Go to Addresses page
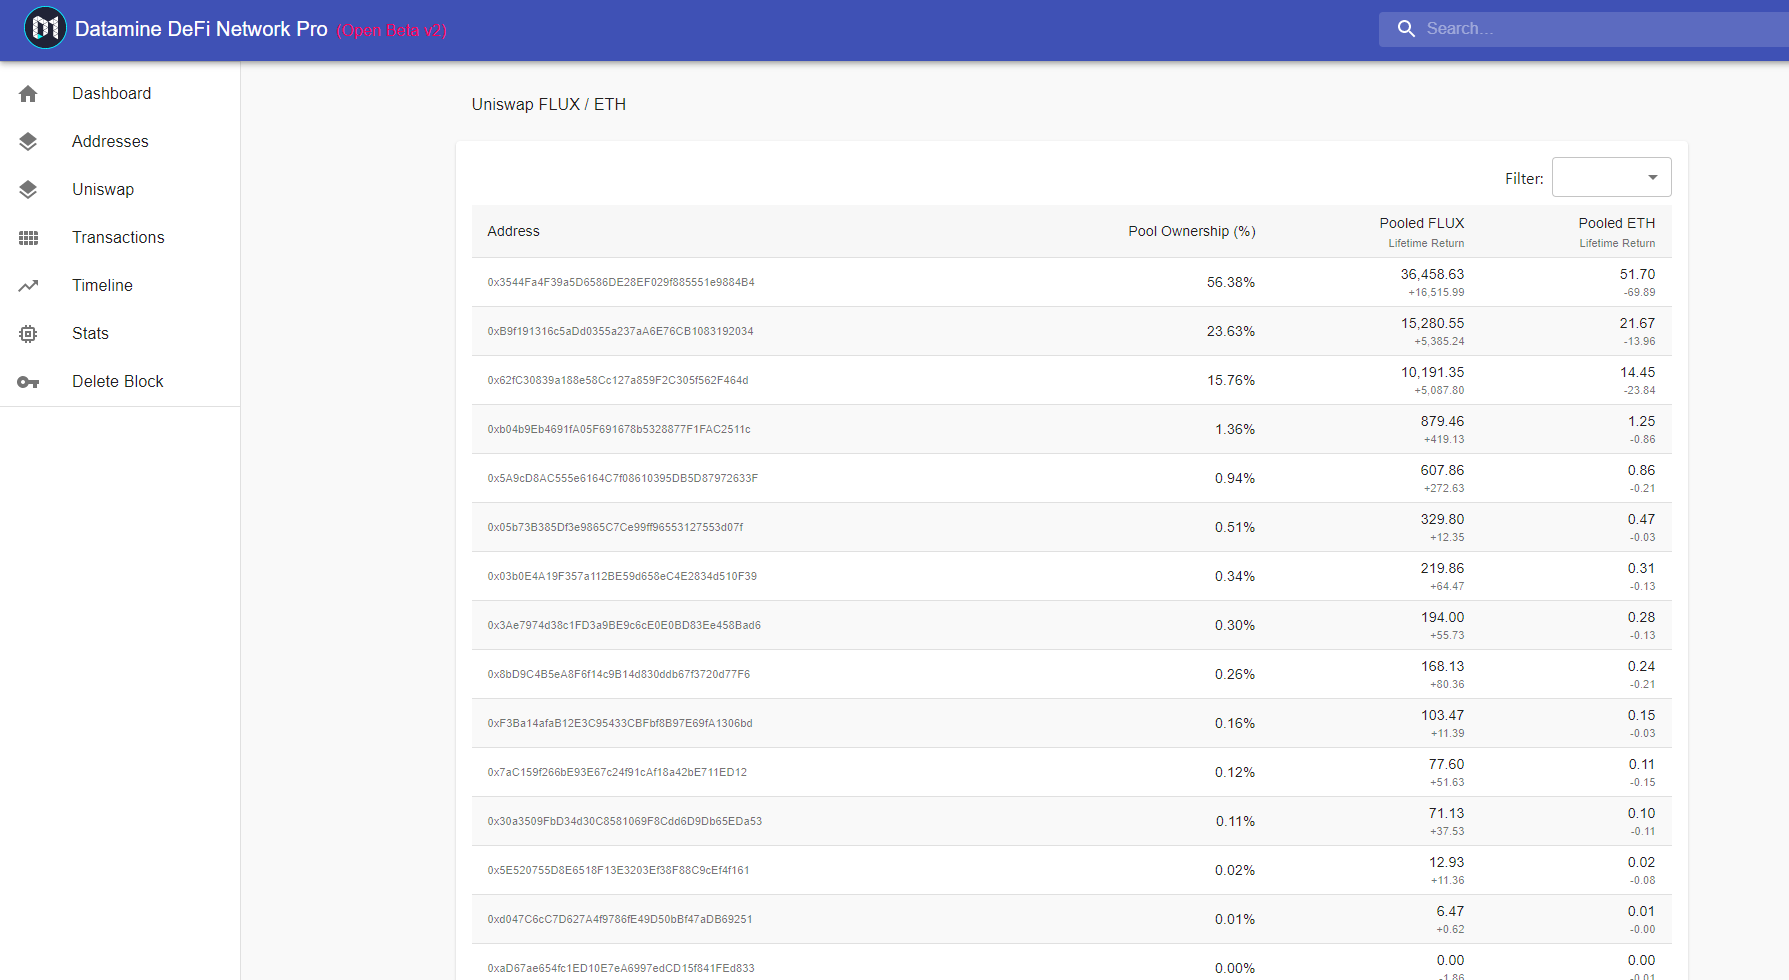Image resolution: width=1789 pixels, height=980 pixels. pos(120,142)
